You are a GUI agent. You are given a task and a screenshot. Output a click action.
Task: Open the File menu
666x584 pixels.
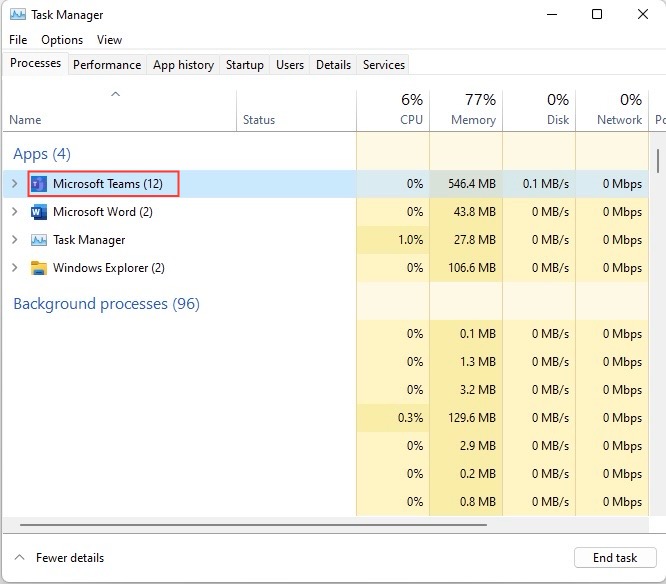pyautogui.click(x=18, y=40)
